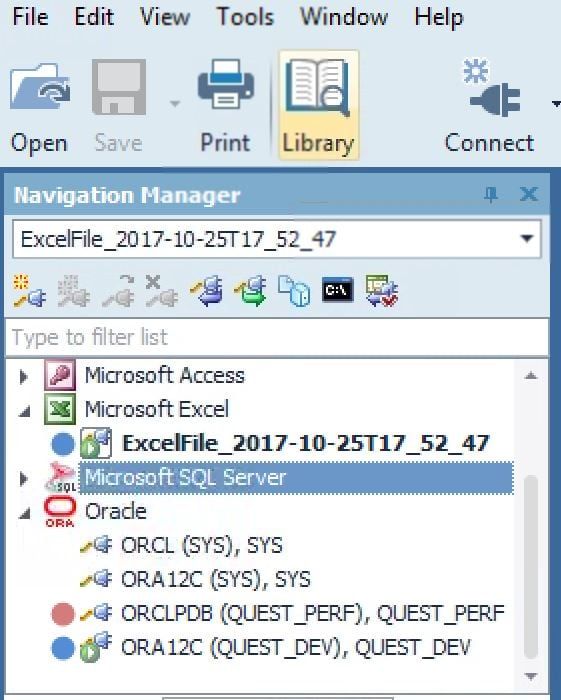
Task: Open the Edit menu
Action: [x=94, y=17]
